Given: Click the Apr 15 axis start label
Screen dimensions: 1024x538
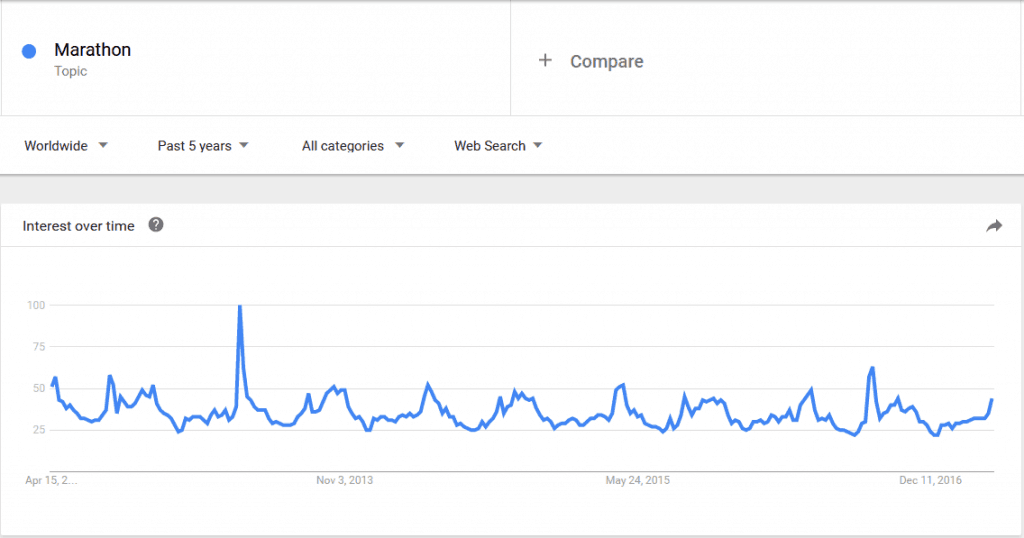Looking at the screenshot, I should (51, 480).
